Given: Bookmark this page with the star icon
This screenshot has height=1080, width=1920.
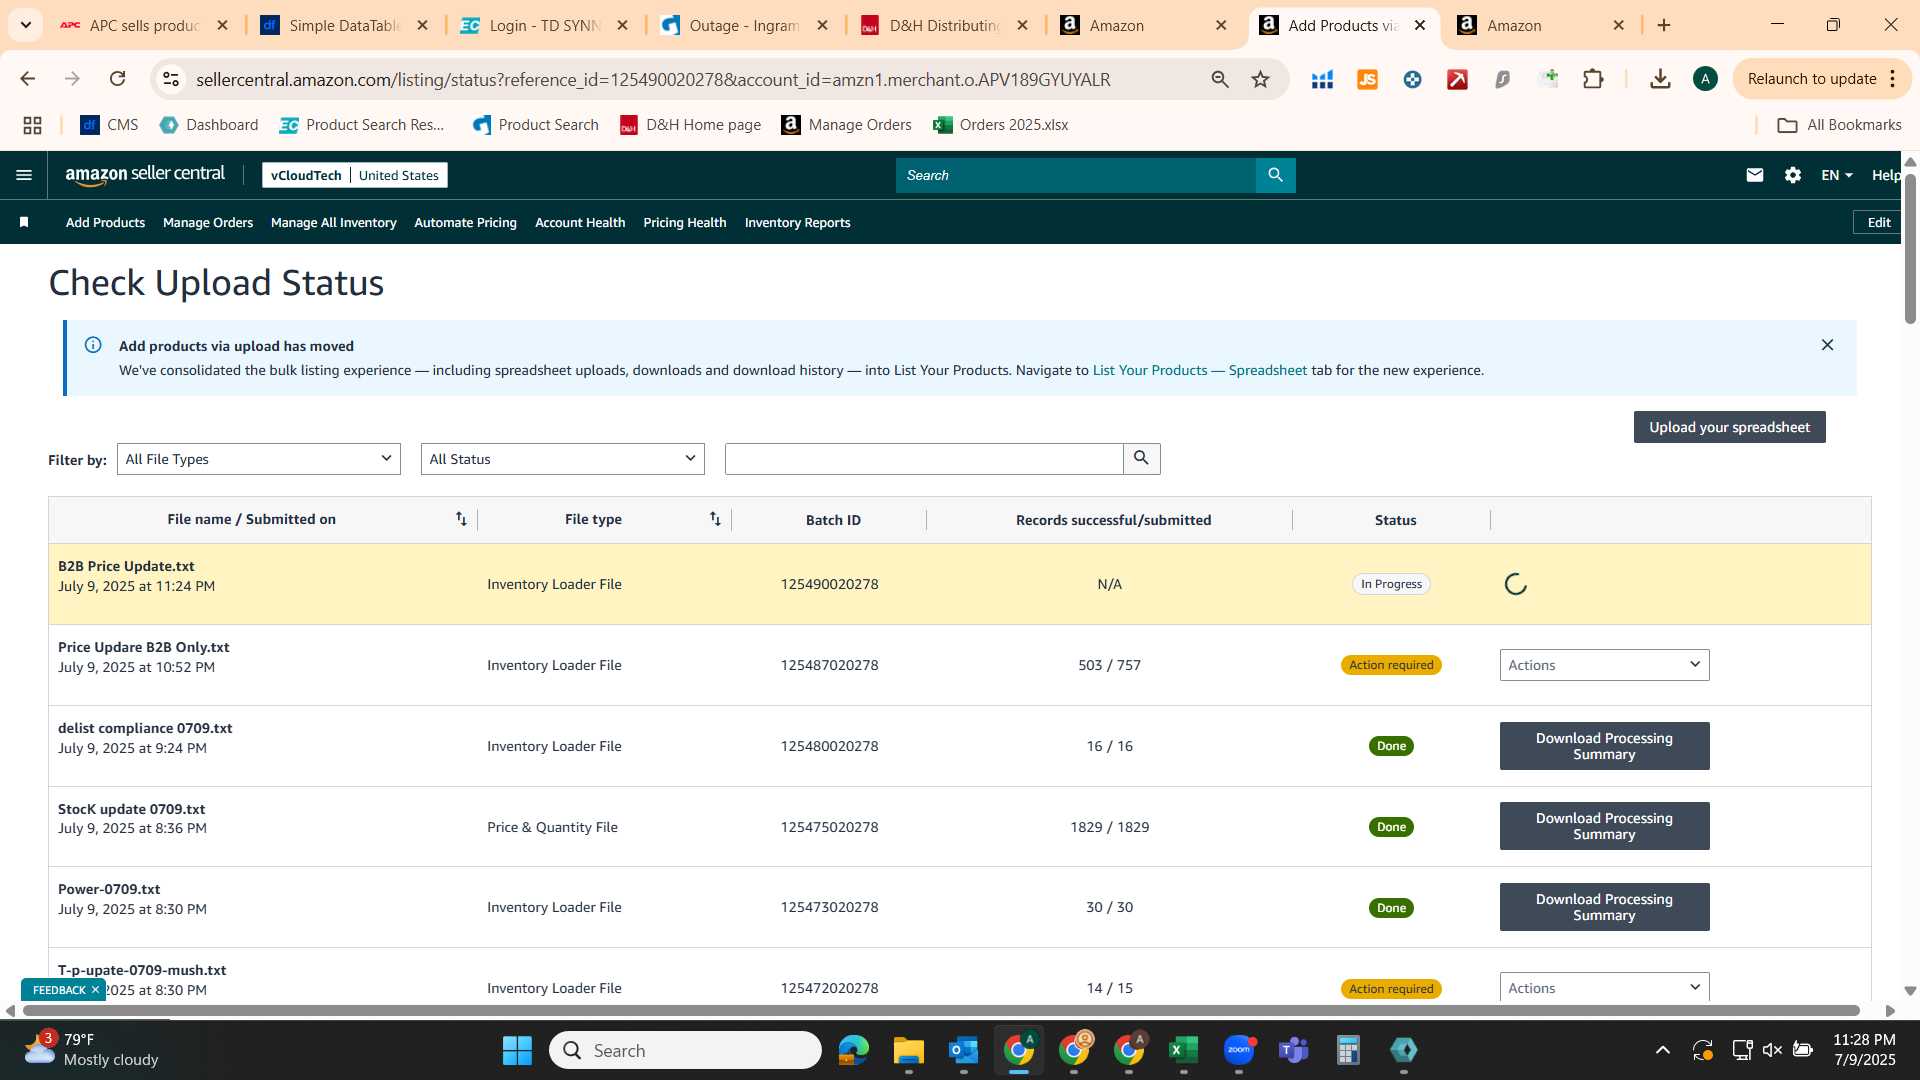Looking at the screenshot, I should pos(1260,79).
